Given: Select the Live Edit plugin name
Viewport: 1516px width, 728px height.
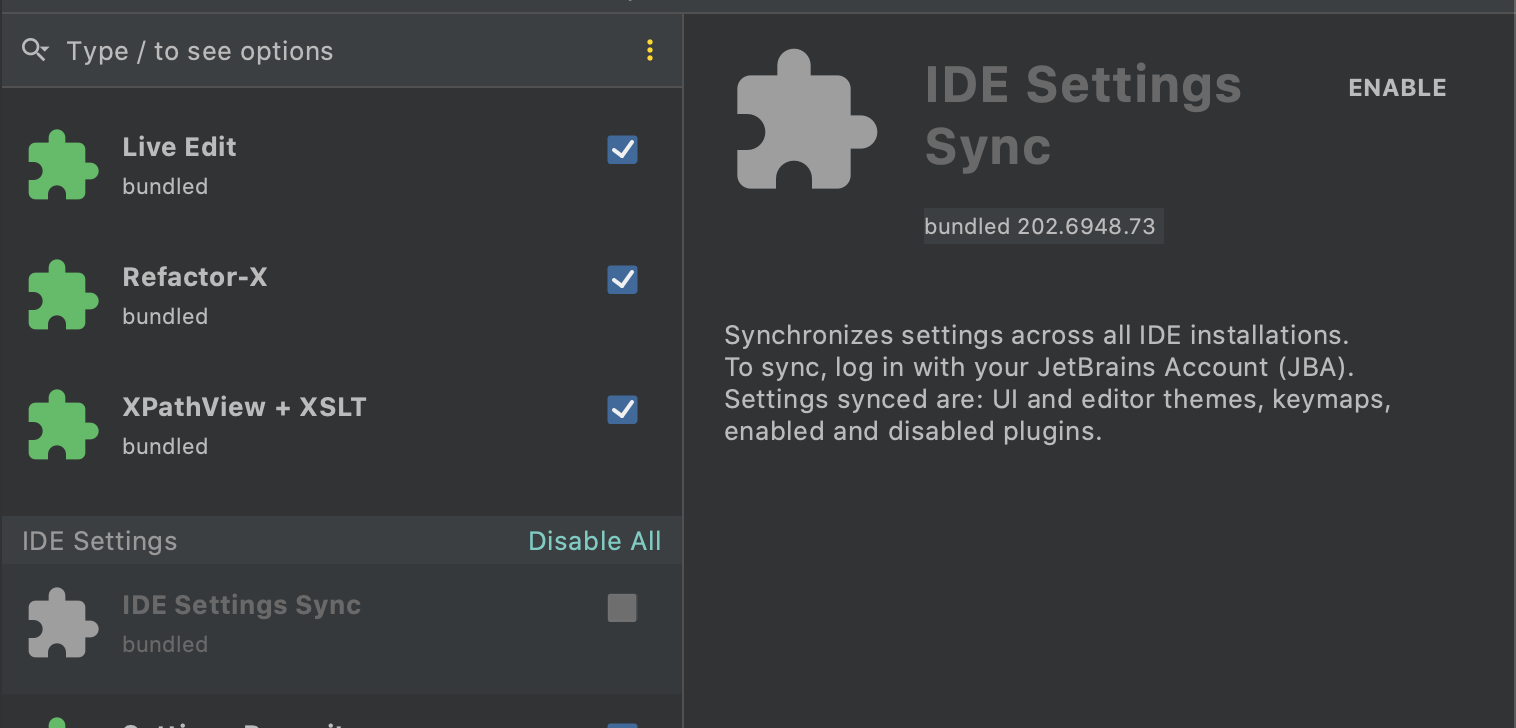Looking at the screenshot, I should [x=179, y=147].
